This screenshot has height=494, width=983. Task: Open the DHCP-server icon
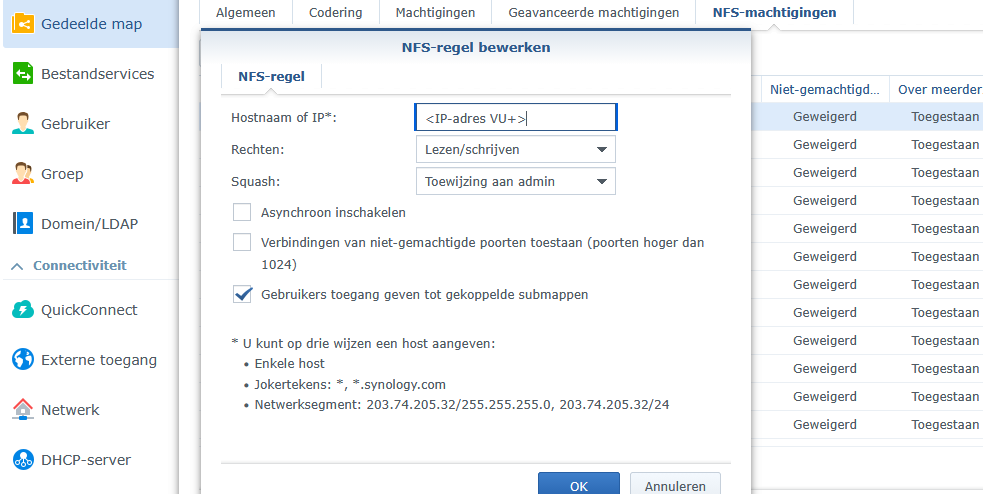(23, 460)
